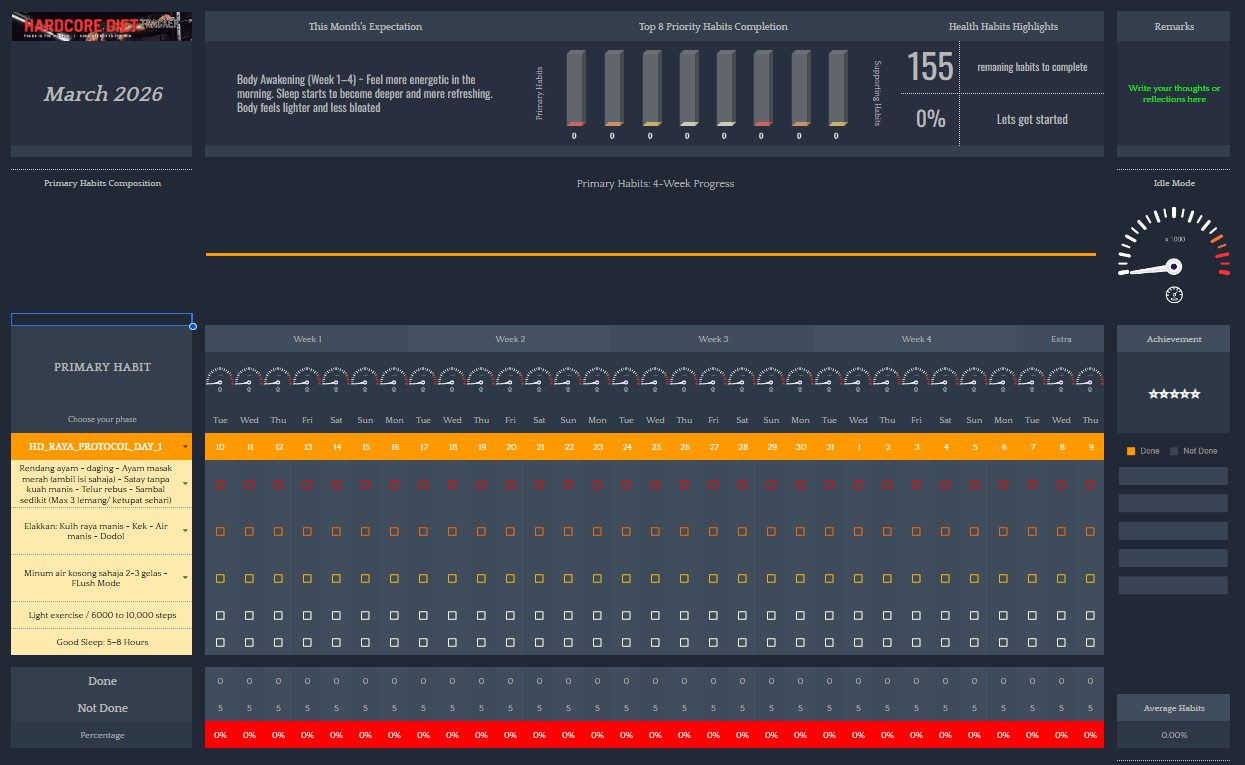Click the mini gauge above date 10
1245x765 pixels.
pos(220,379)
